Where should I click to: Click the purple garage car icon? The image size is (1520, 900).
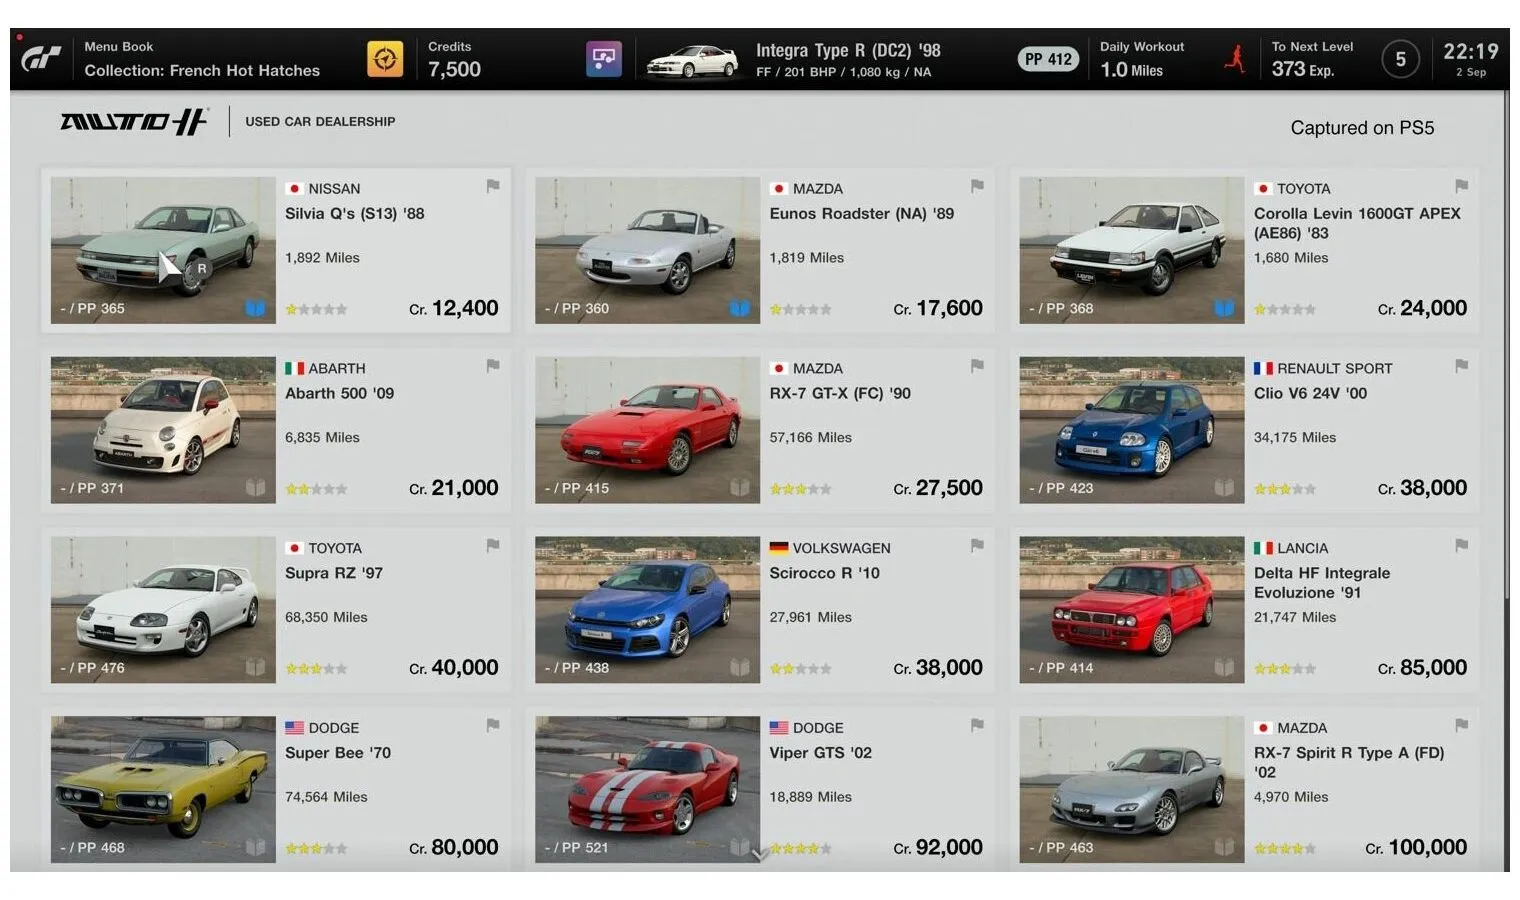click(x=604, y=59)
